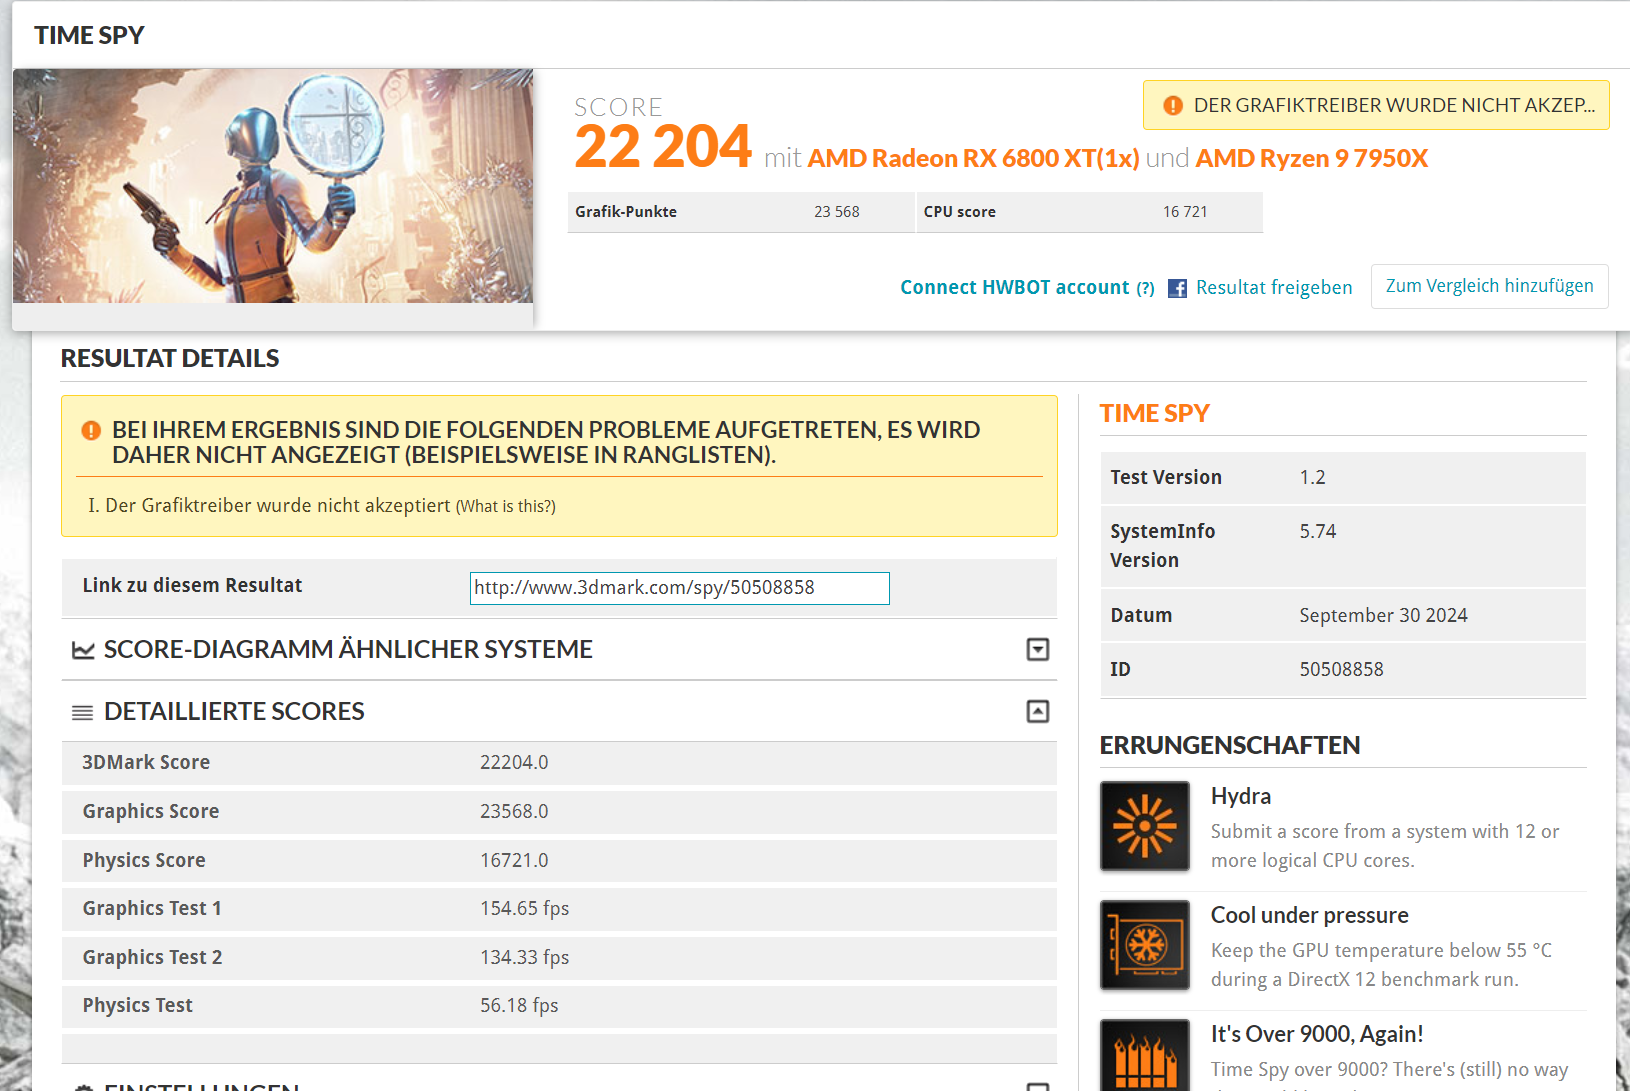Click the It's Over 9000, Again! title
The height and width of the screenshot is (1091, 1630).
click(1317, 1034)
